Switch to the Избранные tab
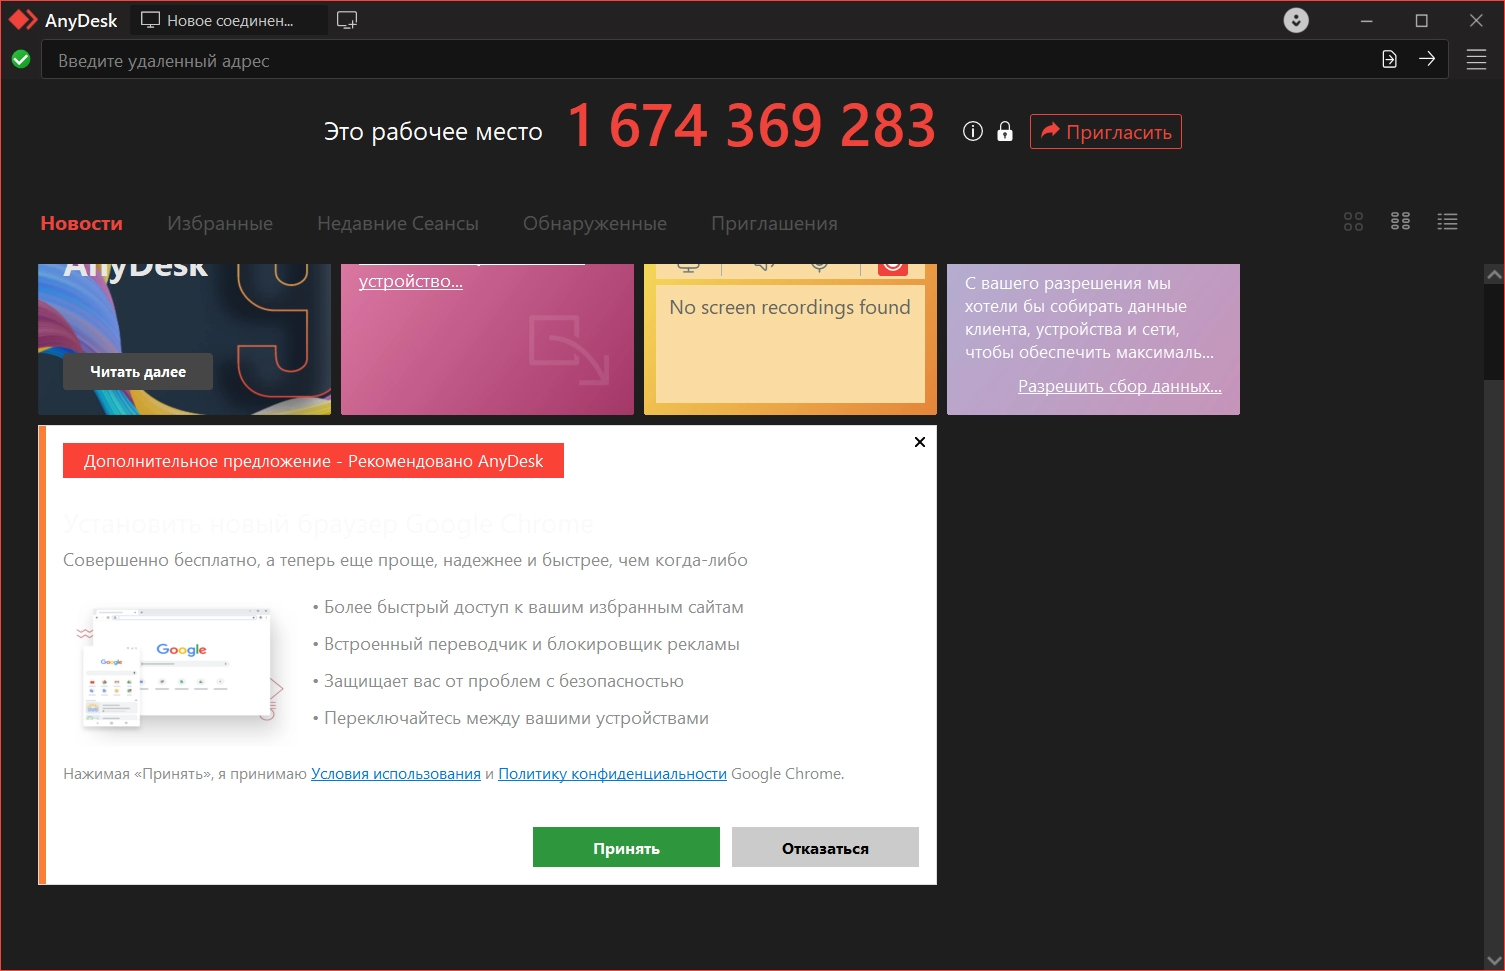 tap(220, 223)
